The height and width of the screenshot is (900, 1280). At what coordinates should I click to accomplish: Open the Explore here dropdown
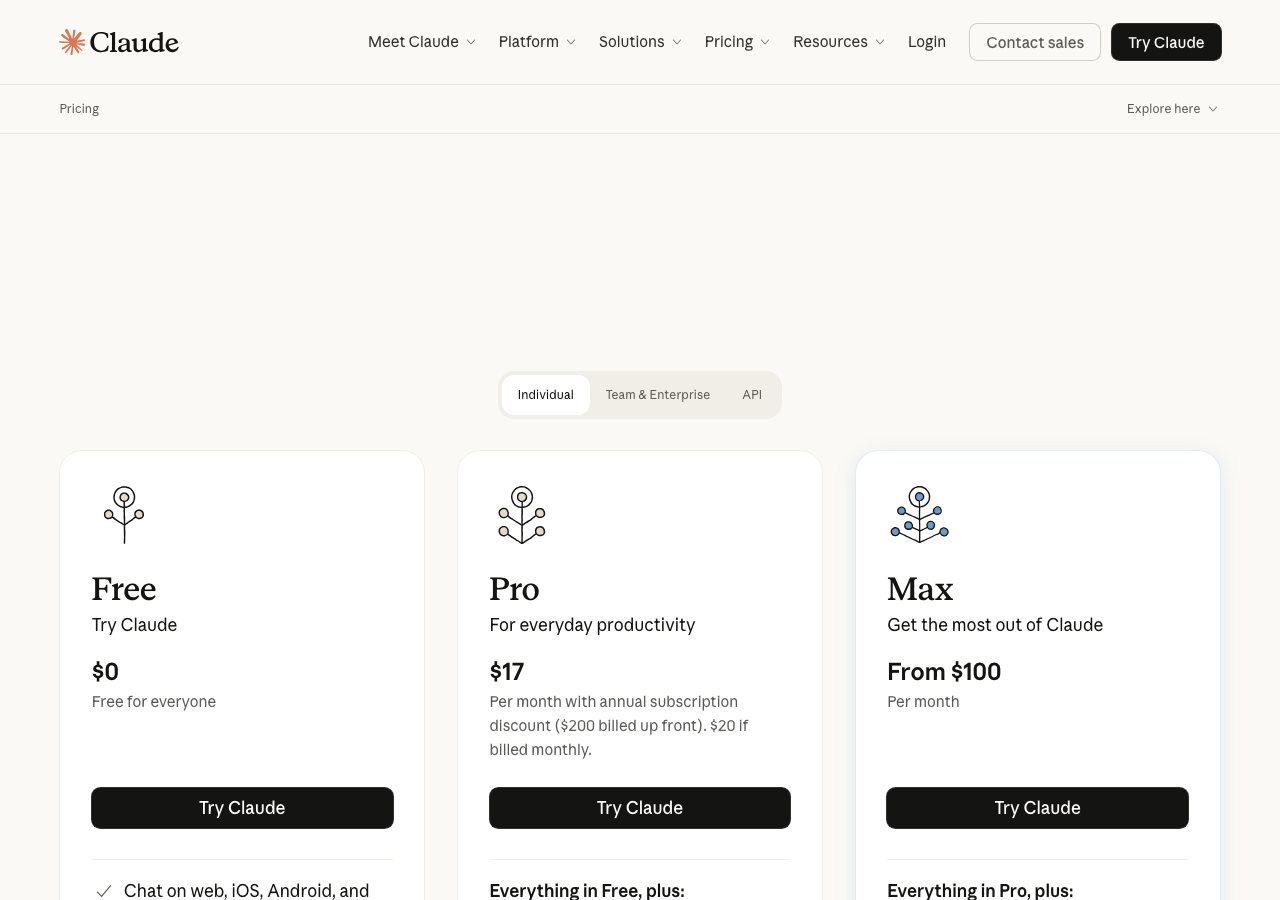[x=1170, y=108]
